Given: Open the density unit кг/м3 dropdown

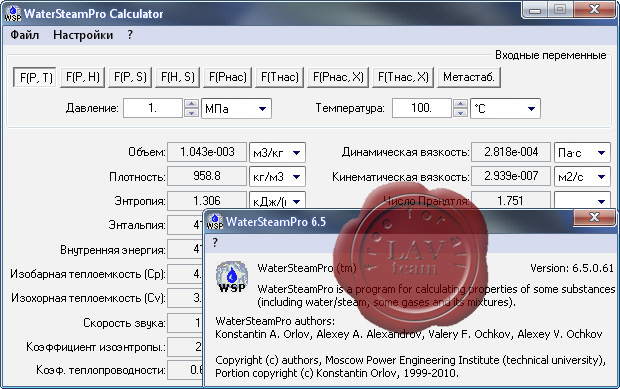Looking at the screenshot, I should tap(277, 177).
